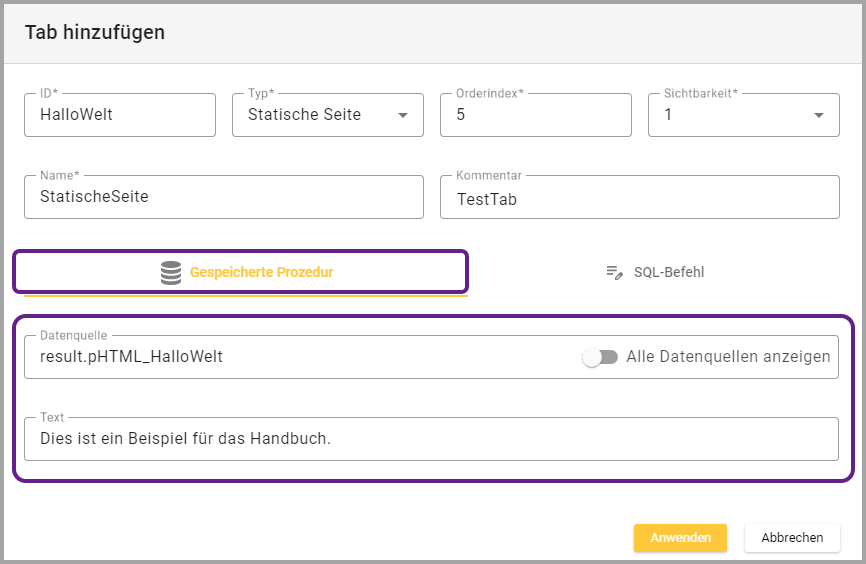Click the Text field with Handbuch example

[x=431, y=438]
